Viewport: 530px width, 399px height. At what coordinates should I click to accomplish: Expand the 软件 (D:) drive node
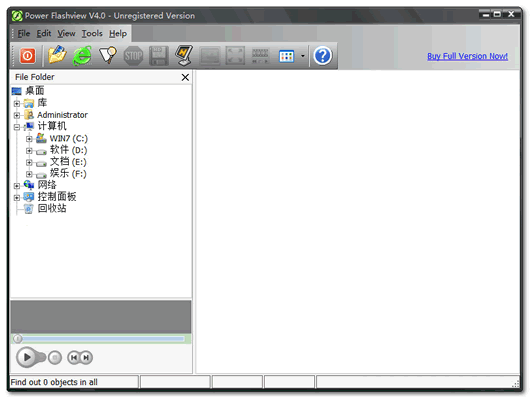[x=29, y=150]
